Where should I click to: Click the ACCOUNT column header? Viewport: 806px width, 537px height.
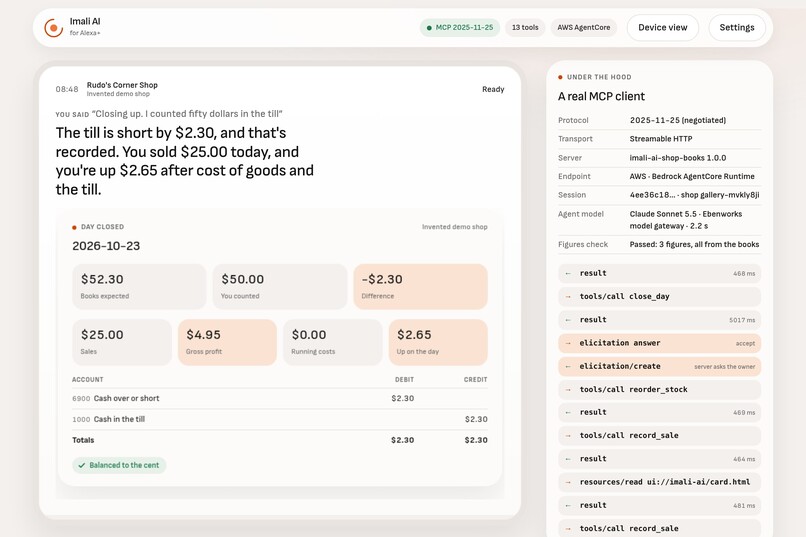click(x=87, y=379)
